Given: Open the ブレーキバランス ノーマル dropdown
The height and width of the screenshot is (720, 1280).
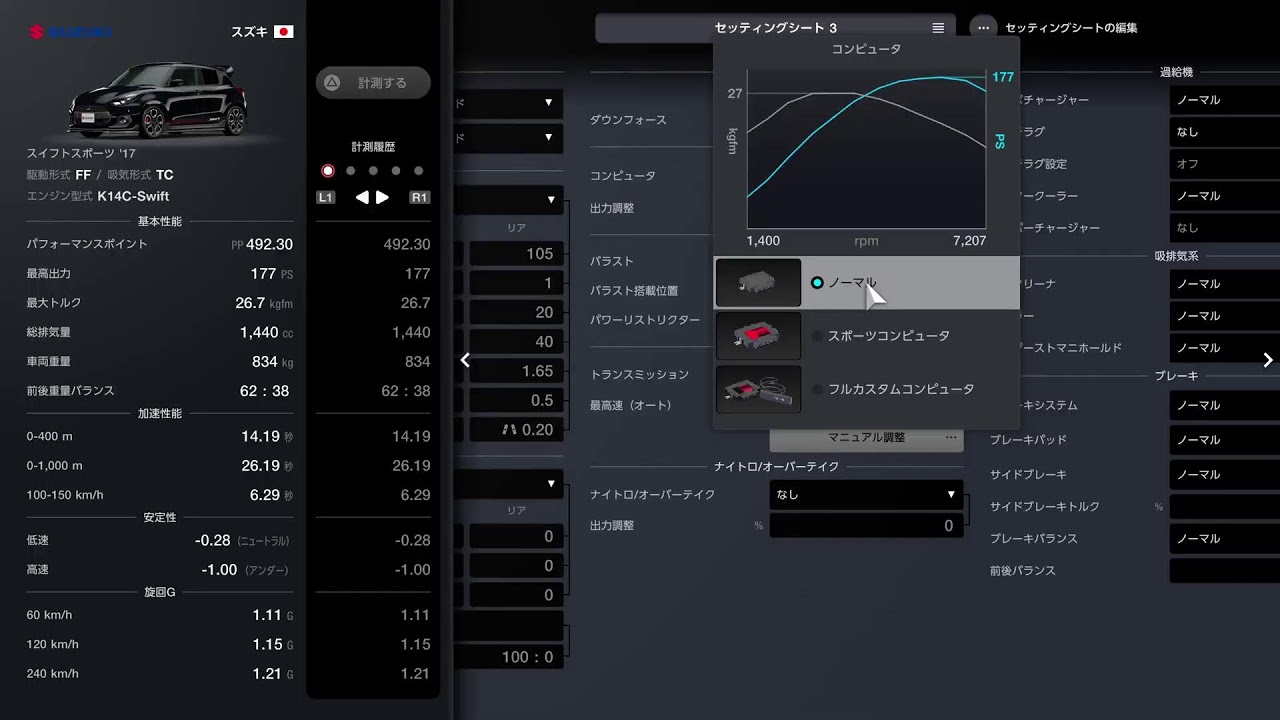Looking at the screenshot, I should pyautogui.click(x=1224, y=539).
